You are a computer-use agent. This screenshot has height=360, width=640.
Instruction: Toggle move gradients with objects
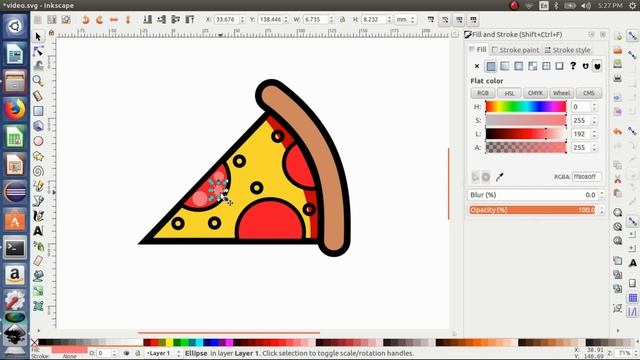coord(459,20)
